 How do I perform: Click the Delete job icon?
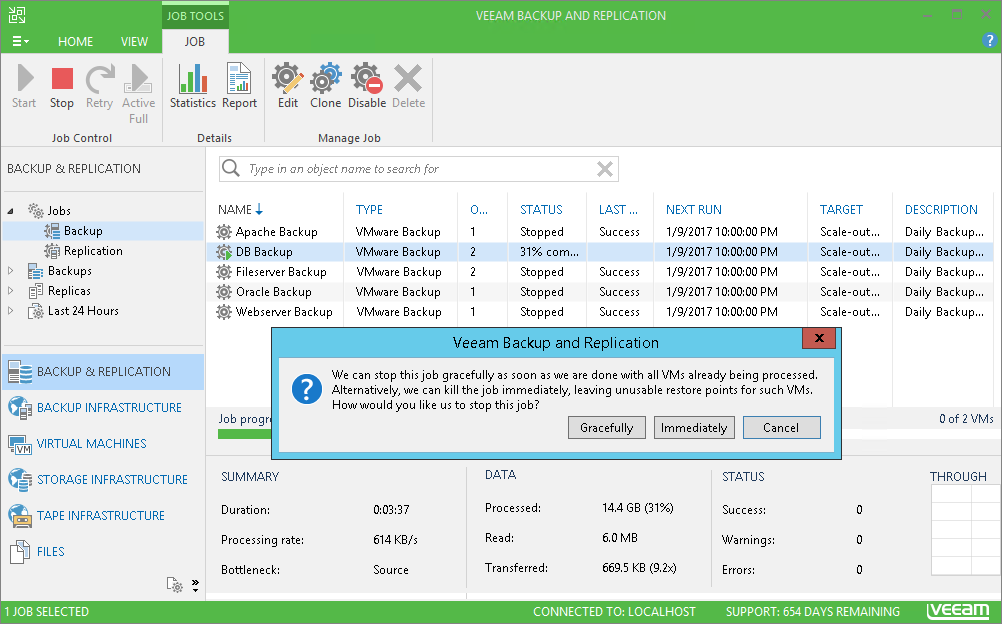click(408, 79)
